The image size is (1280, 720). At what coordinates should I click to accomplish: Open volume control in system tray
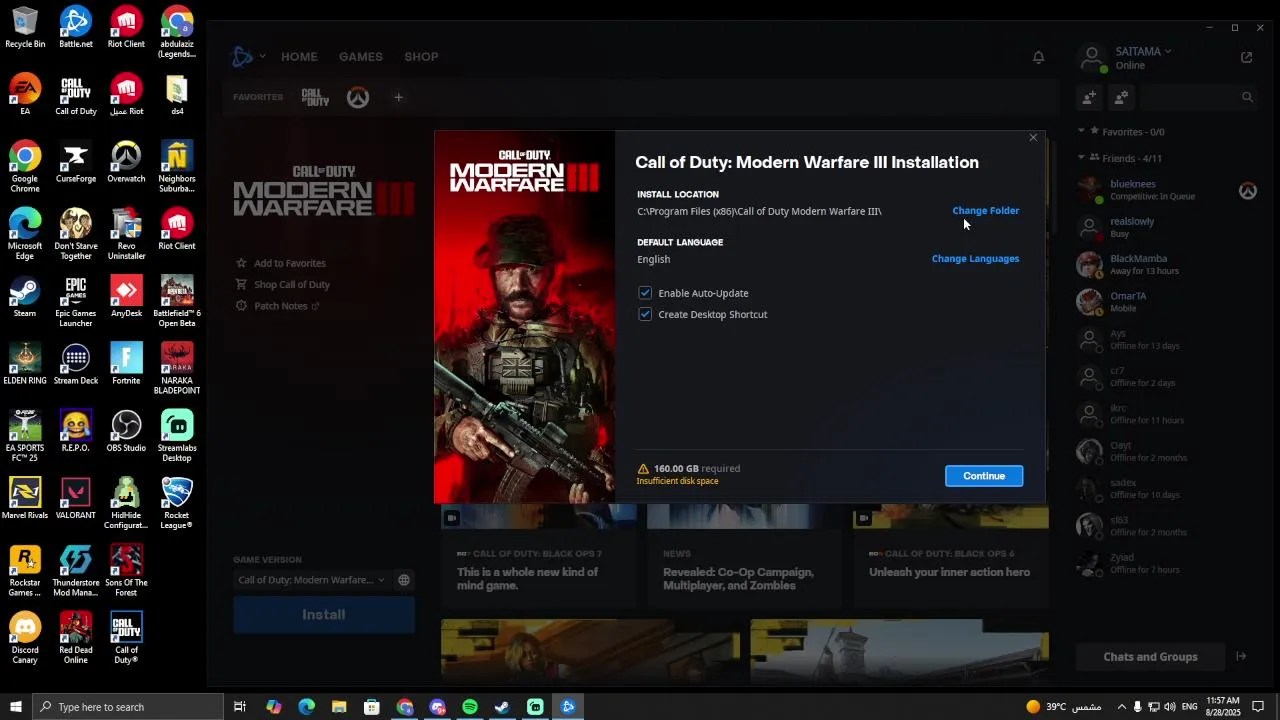pyautogui.click(x=1170, y=707)
